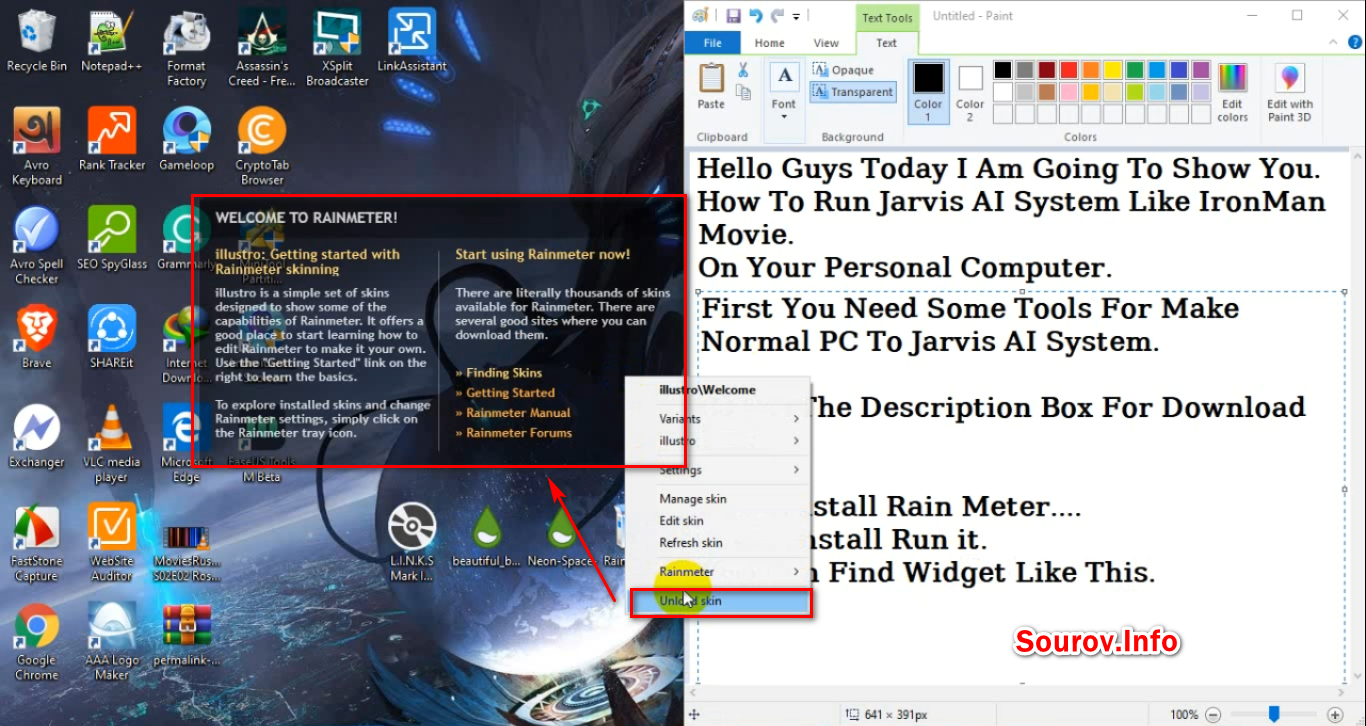Select the Opaque background option
This screenshot has width=1366, height=726.
(x=845, y=70)
